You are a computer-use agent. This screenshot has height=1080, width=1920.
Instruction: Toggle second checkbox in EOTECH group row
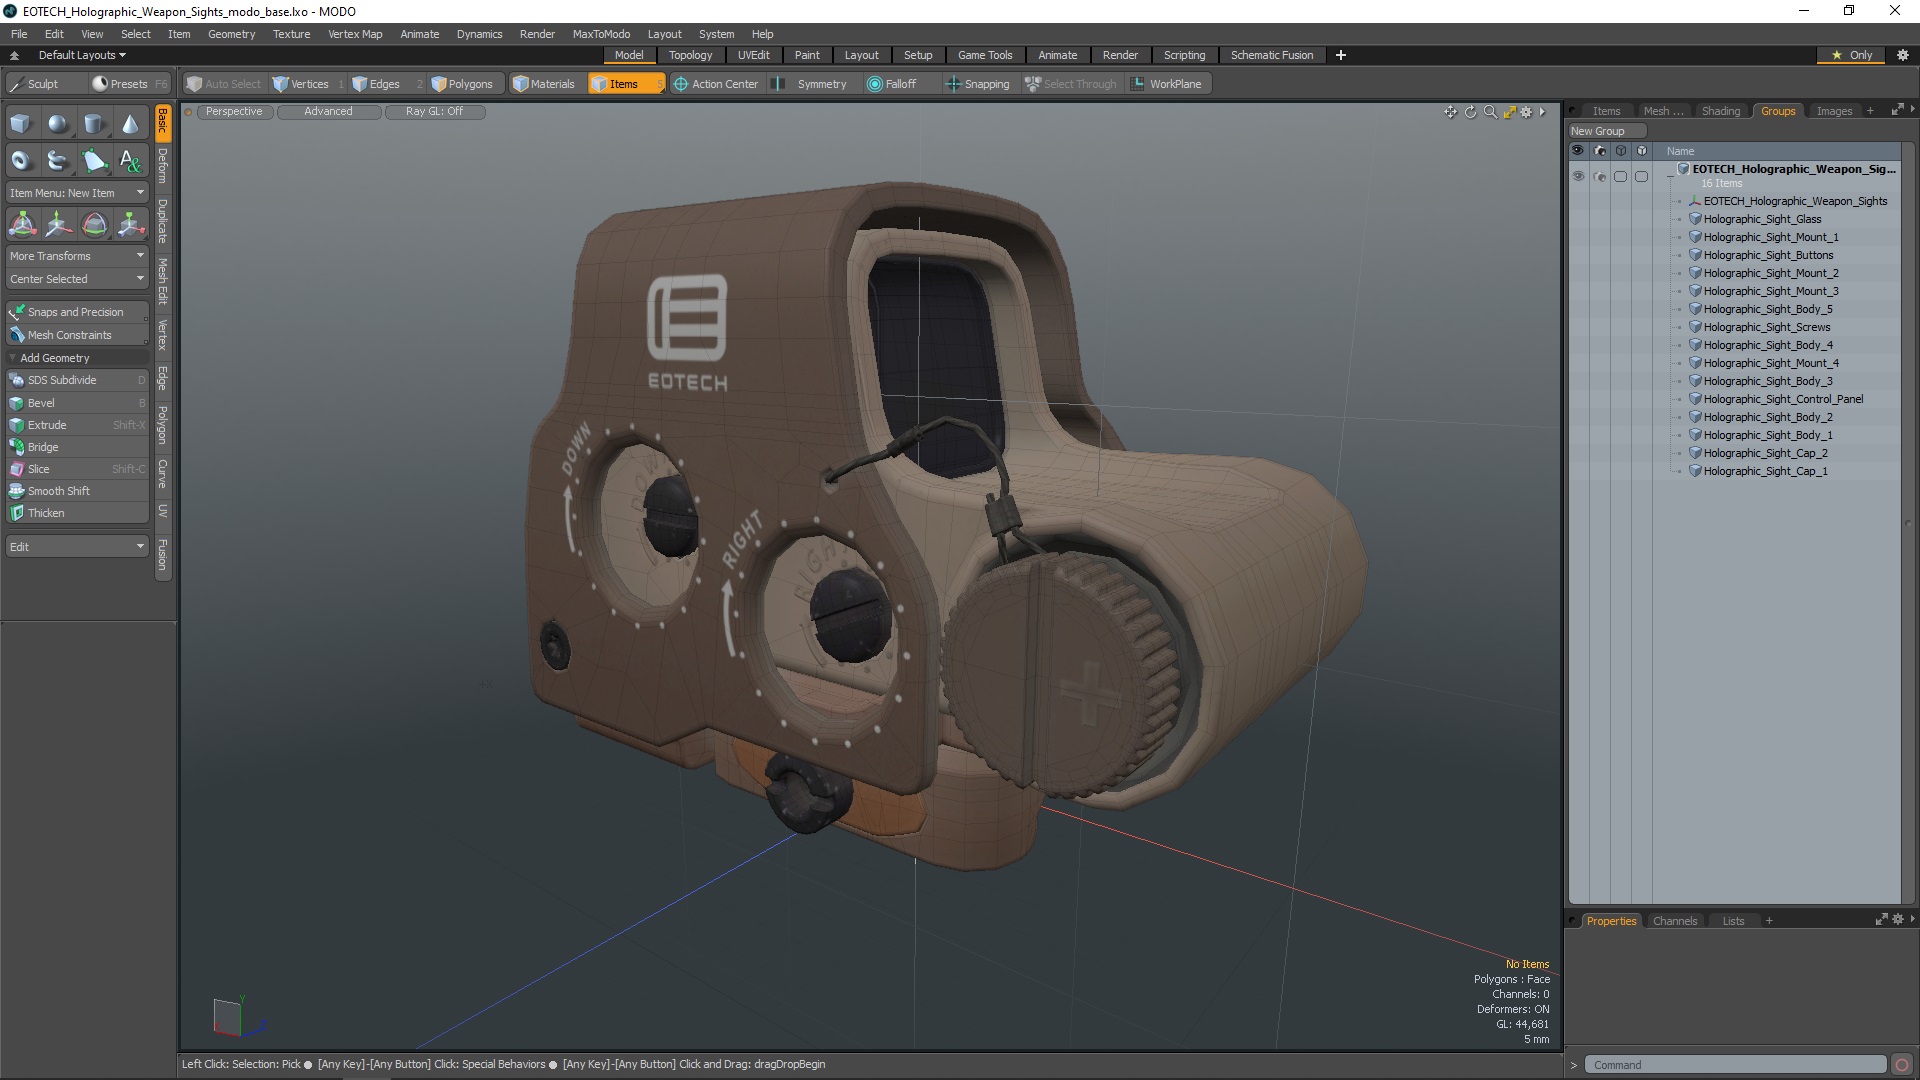(x=1641, y=176)
